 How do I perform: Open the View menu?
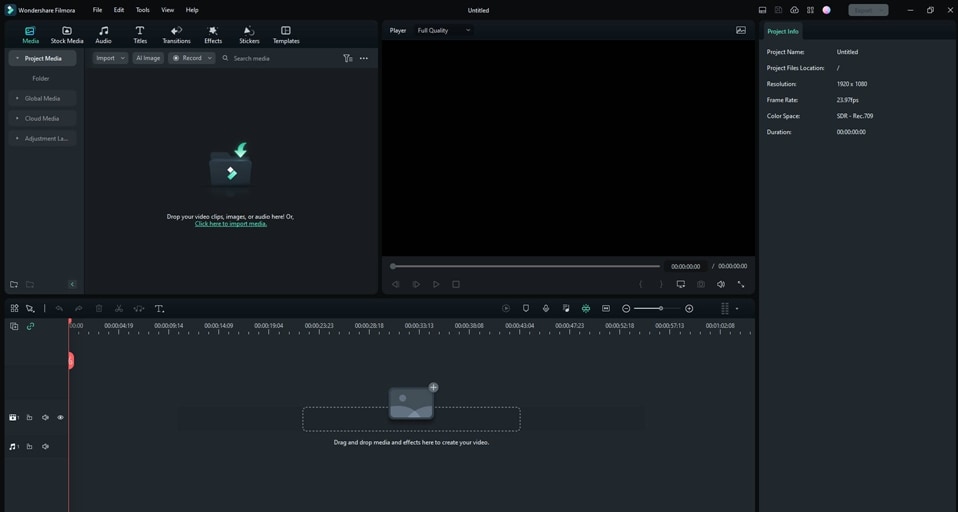point(167,10)
